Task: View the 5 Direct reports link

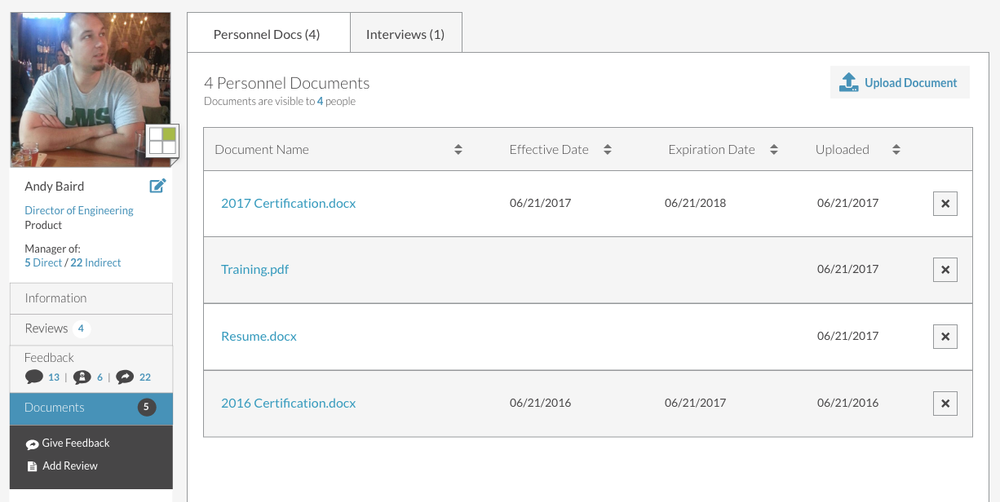Action: [x=43, y=263]
